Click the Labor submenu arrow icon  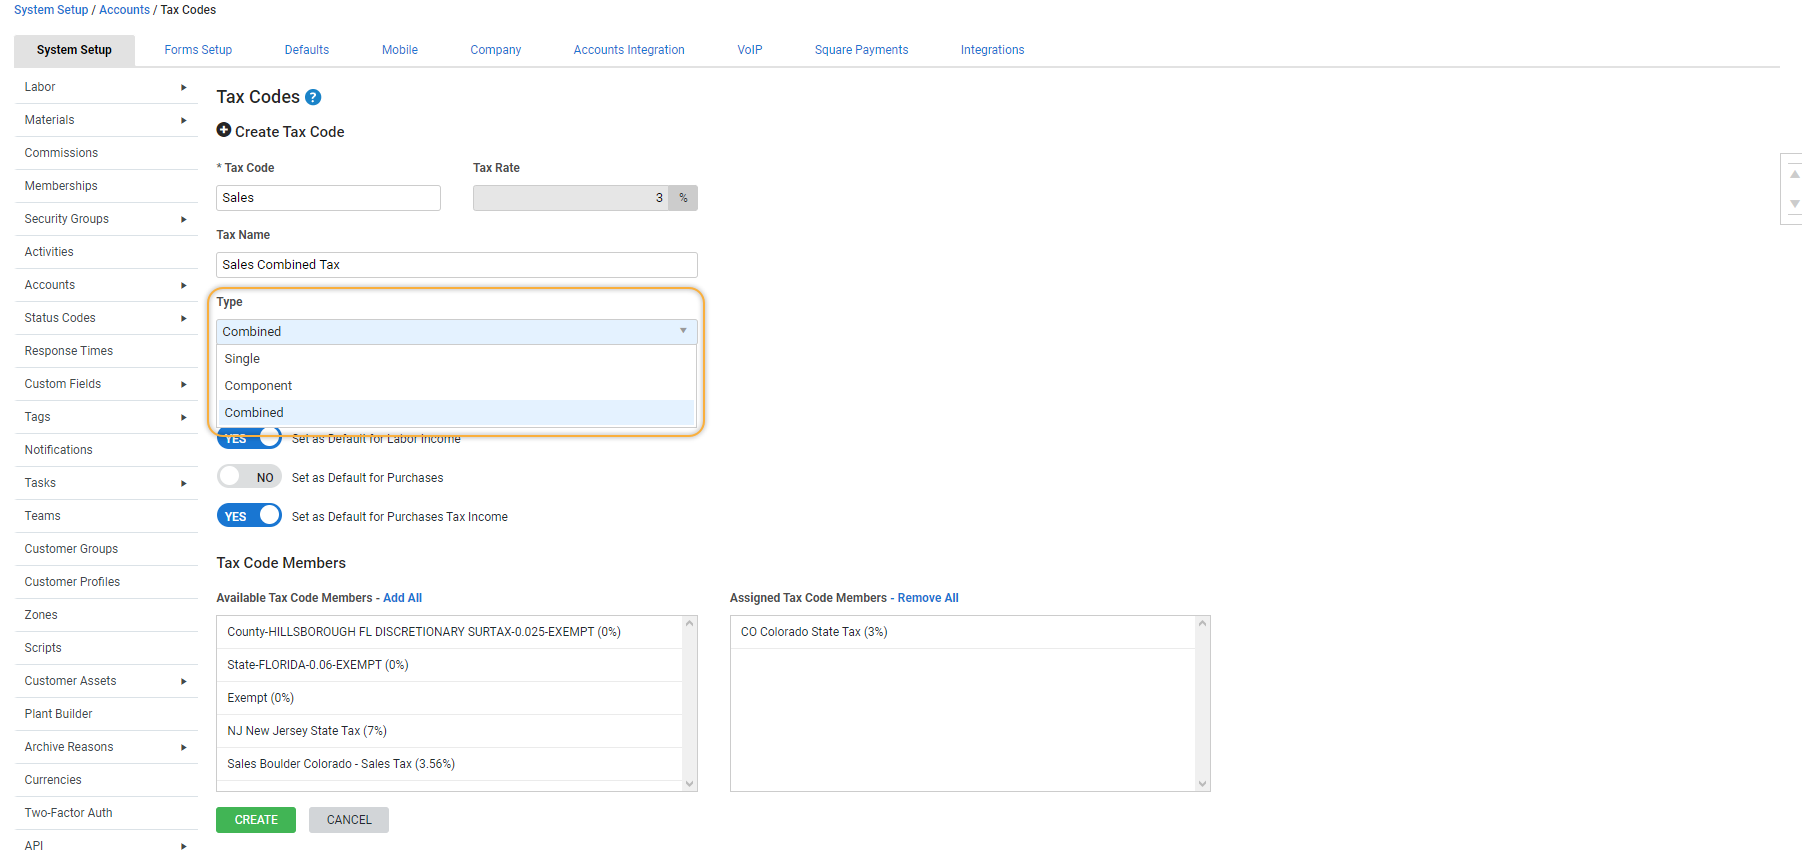tap(183, 88)
